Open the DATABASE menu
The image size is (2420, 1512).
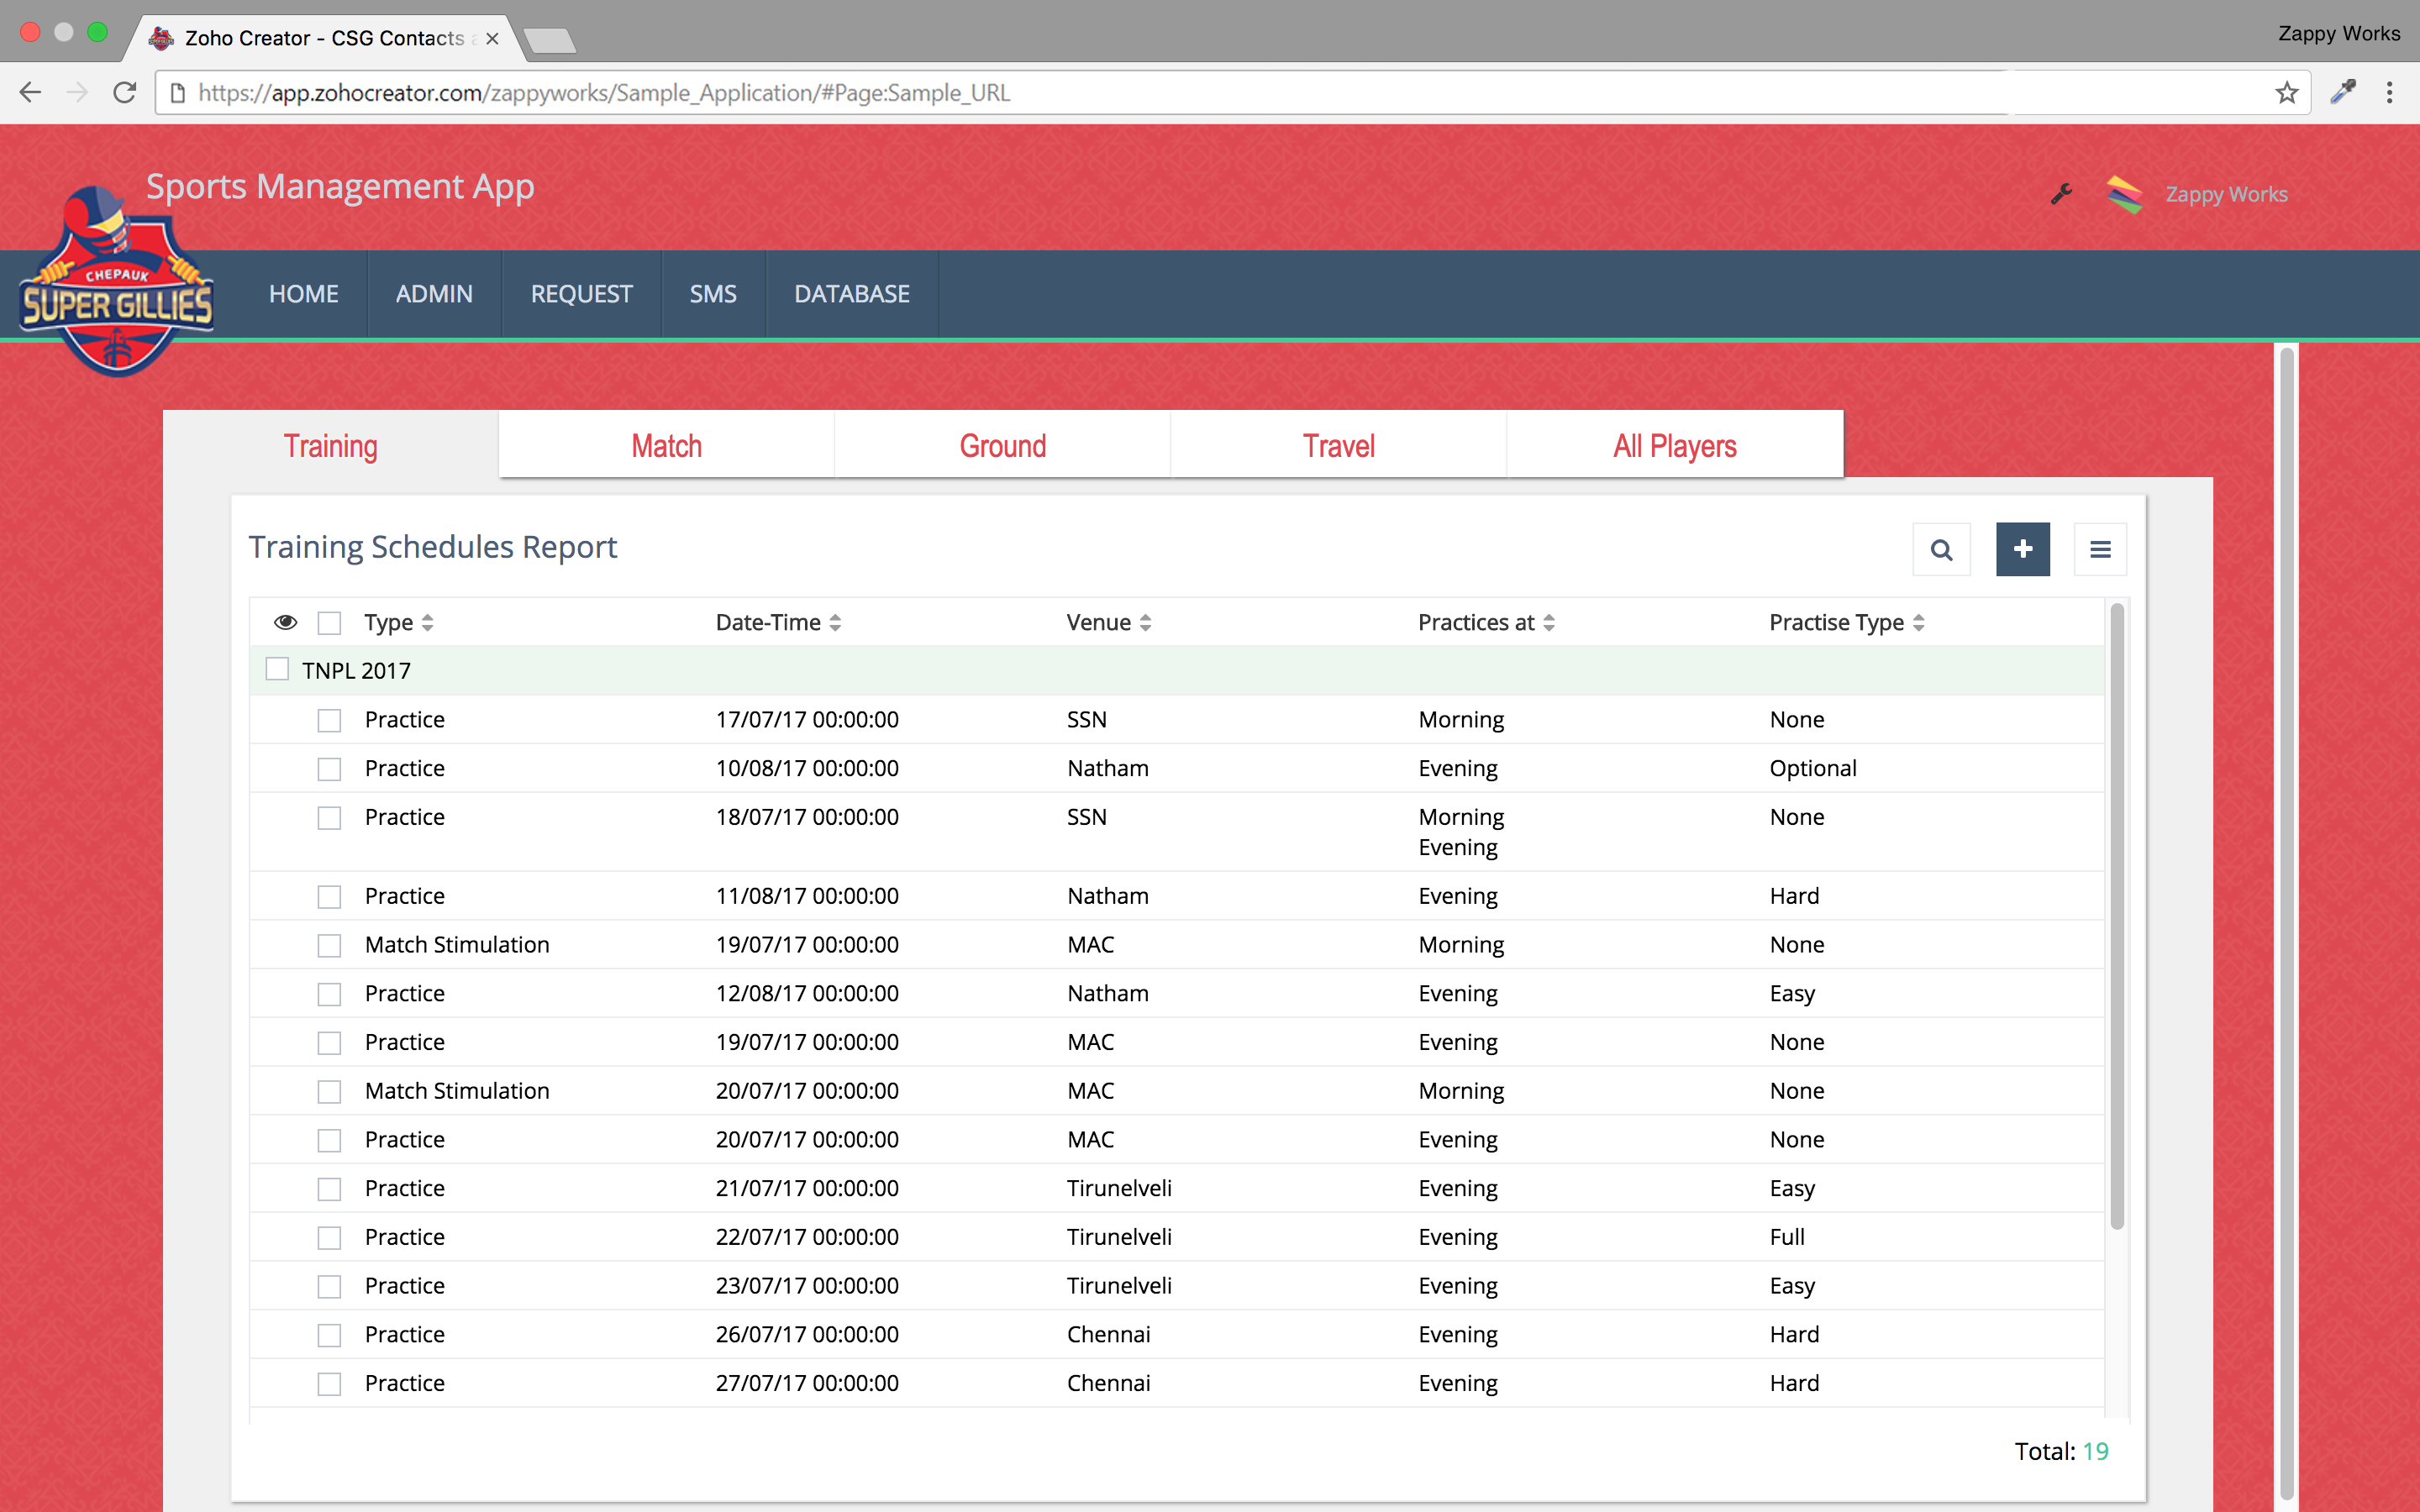[x=852, y=294]
